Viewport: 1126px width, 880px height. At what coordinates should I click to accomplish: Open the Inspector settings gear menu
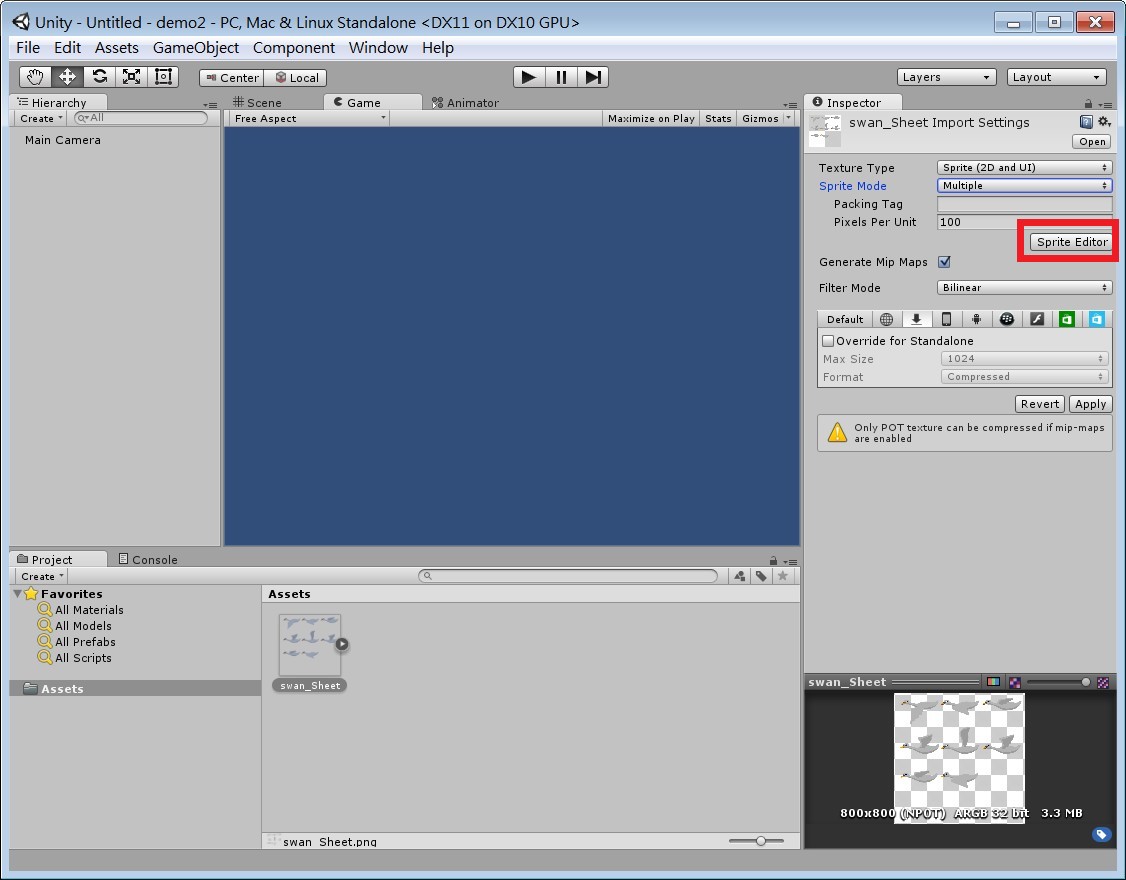click(1104, 122)
